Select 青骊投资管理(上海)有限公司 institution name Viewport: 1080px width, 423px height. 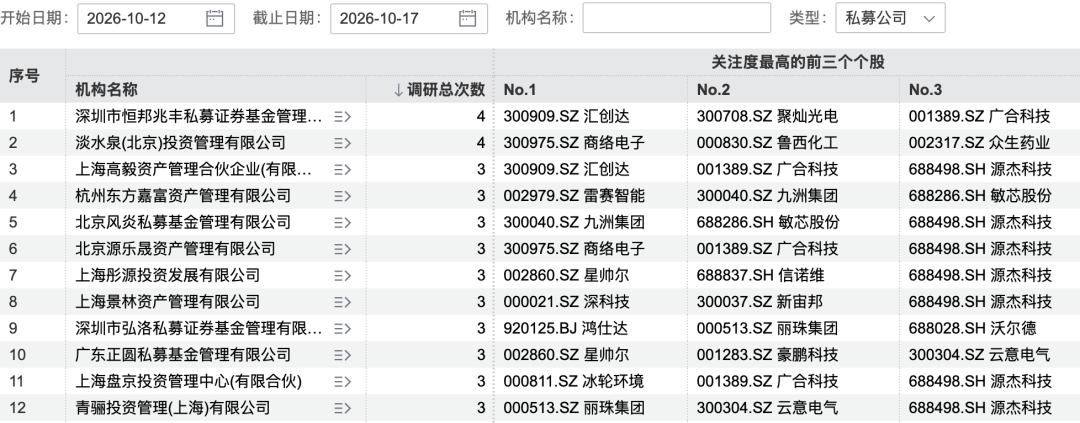click(x=173, y=408)
